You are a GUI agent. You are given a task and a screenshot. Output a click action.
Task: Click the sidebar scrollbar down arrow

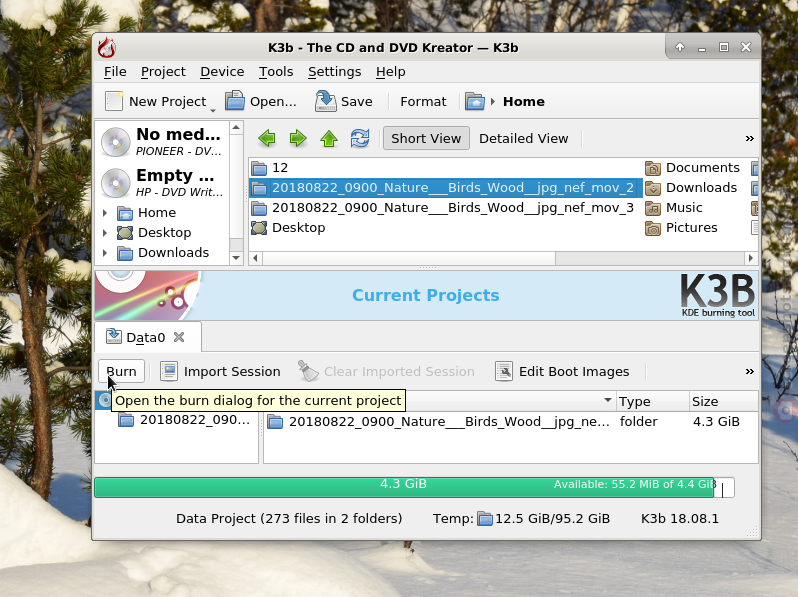(x=236, y=258)
